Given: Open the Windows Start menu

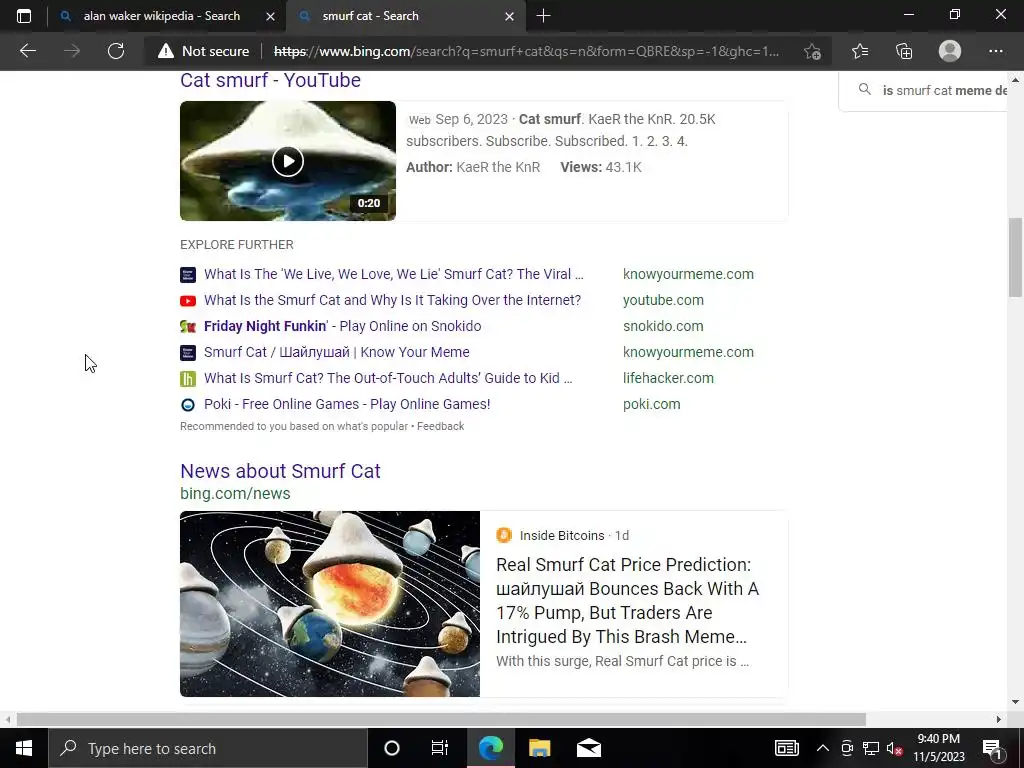Looking at the screenshot, I should pos(24,748).
